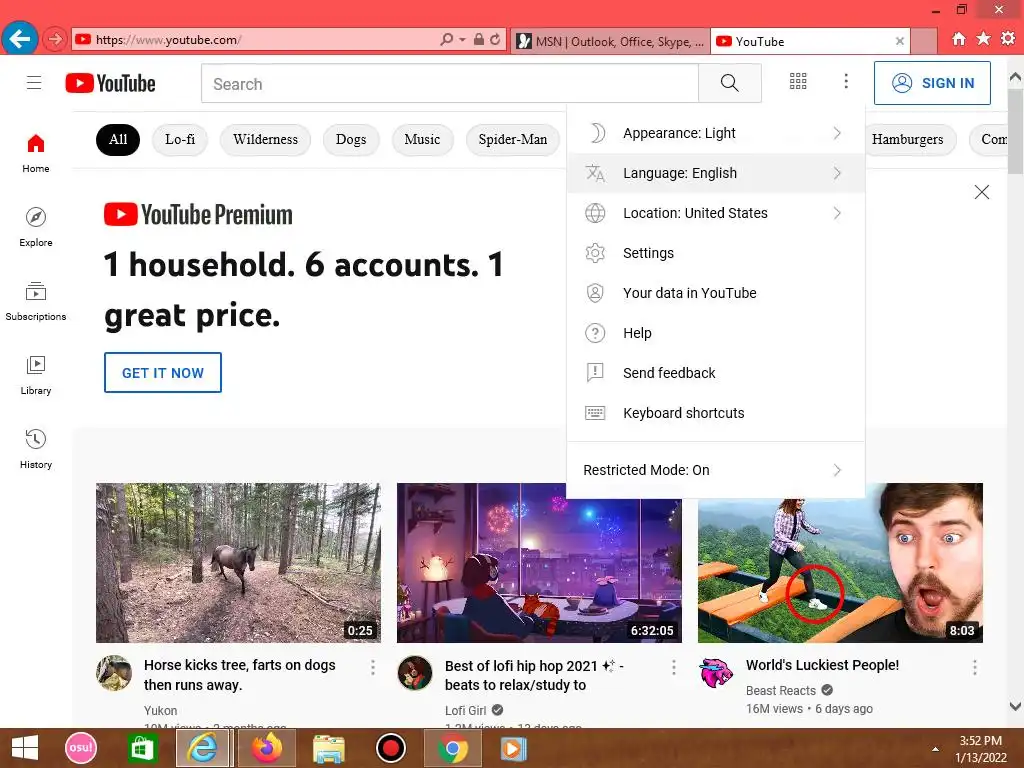Open Windows Store from the taskbar
The image size is (1024, 768).
coord(142,748)
